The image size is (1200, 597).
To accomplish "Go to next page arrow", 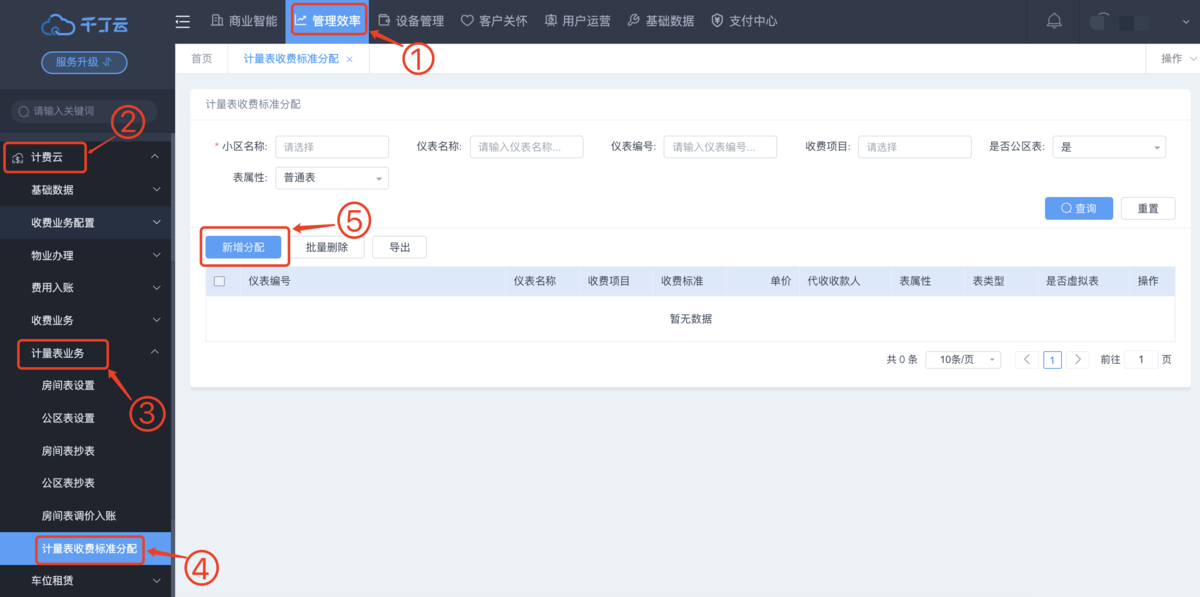I will coord(1077,360).
